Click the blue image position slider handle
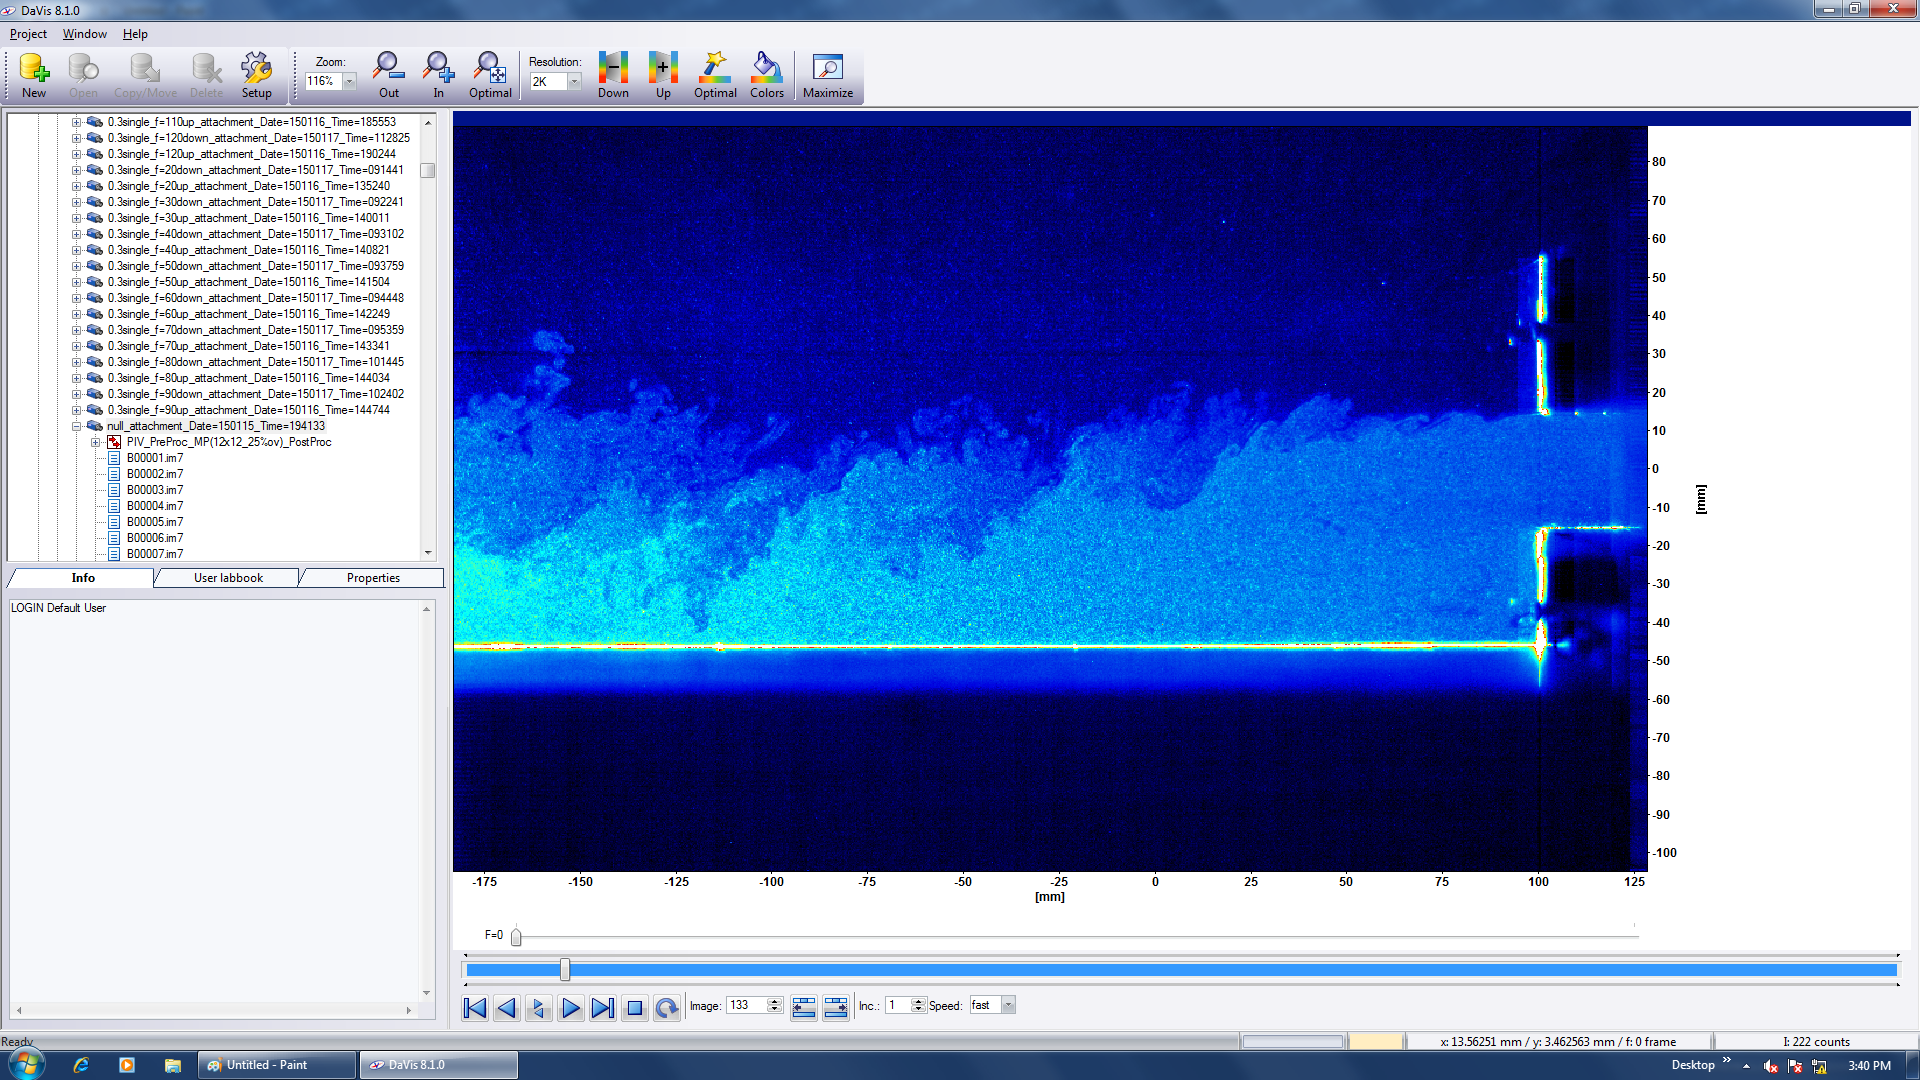This screenshot has height=1080, width=1920. tap(565, 969)
